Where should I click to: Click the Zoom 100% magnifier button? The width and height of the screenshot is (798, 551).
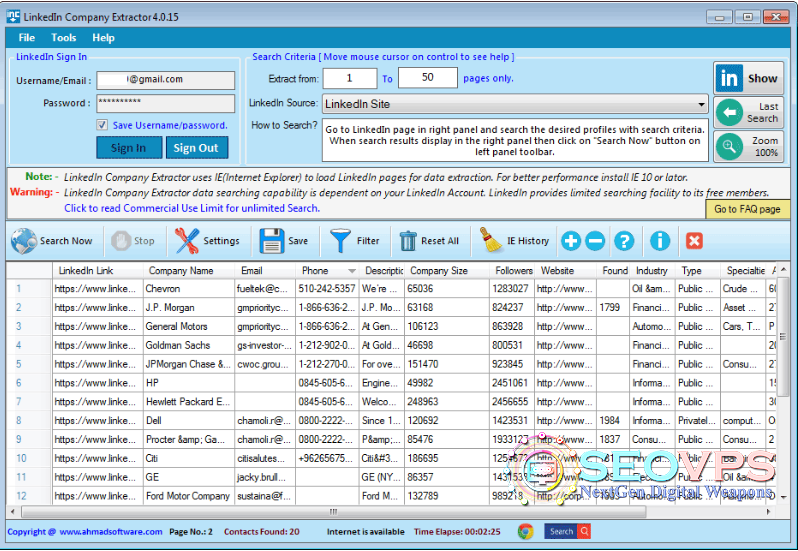point(749,147)
